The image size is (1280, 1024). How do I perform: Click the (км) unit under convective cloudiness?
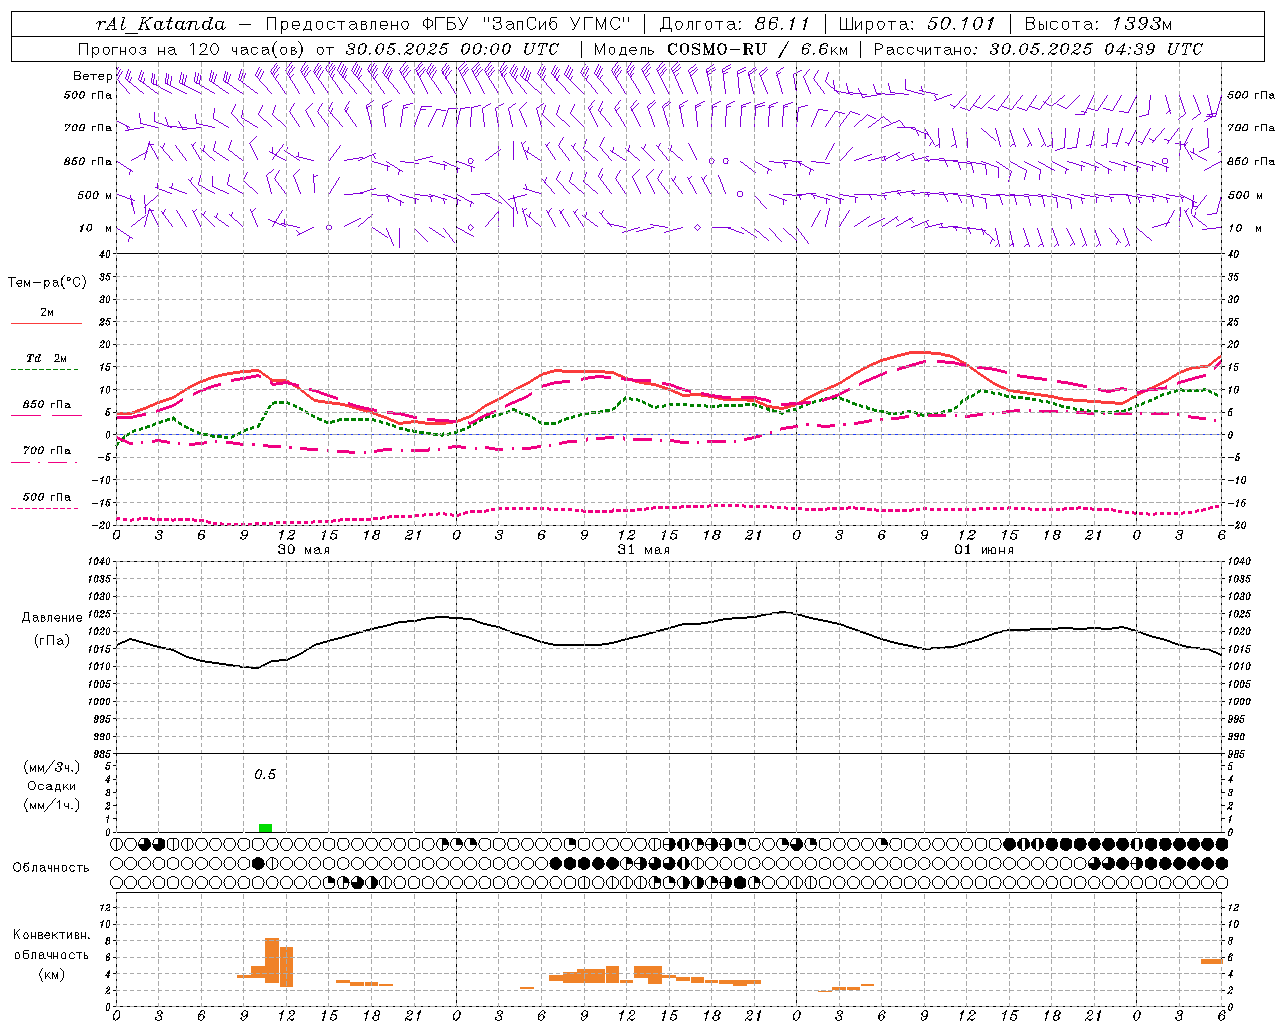(52, 974)
